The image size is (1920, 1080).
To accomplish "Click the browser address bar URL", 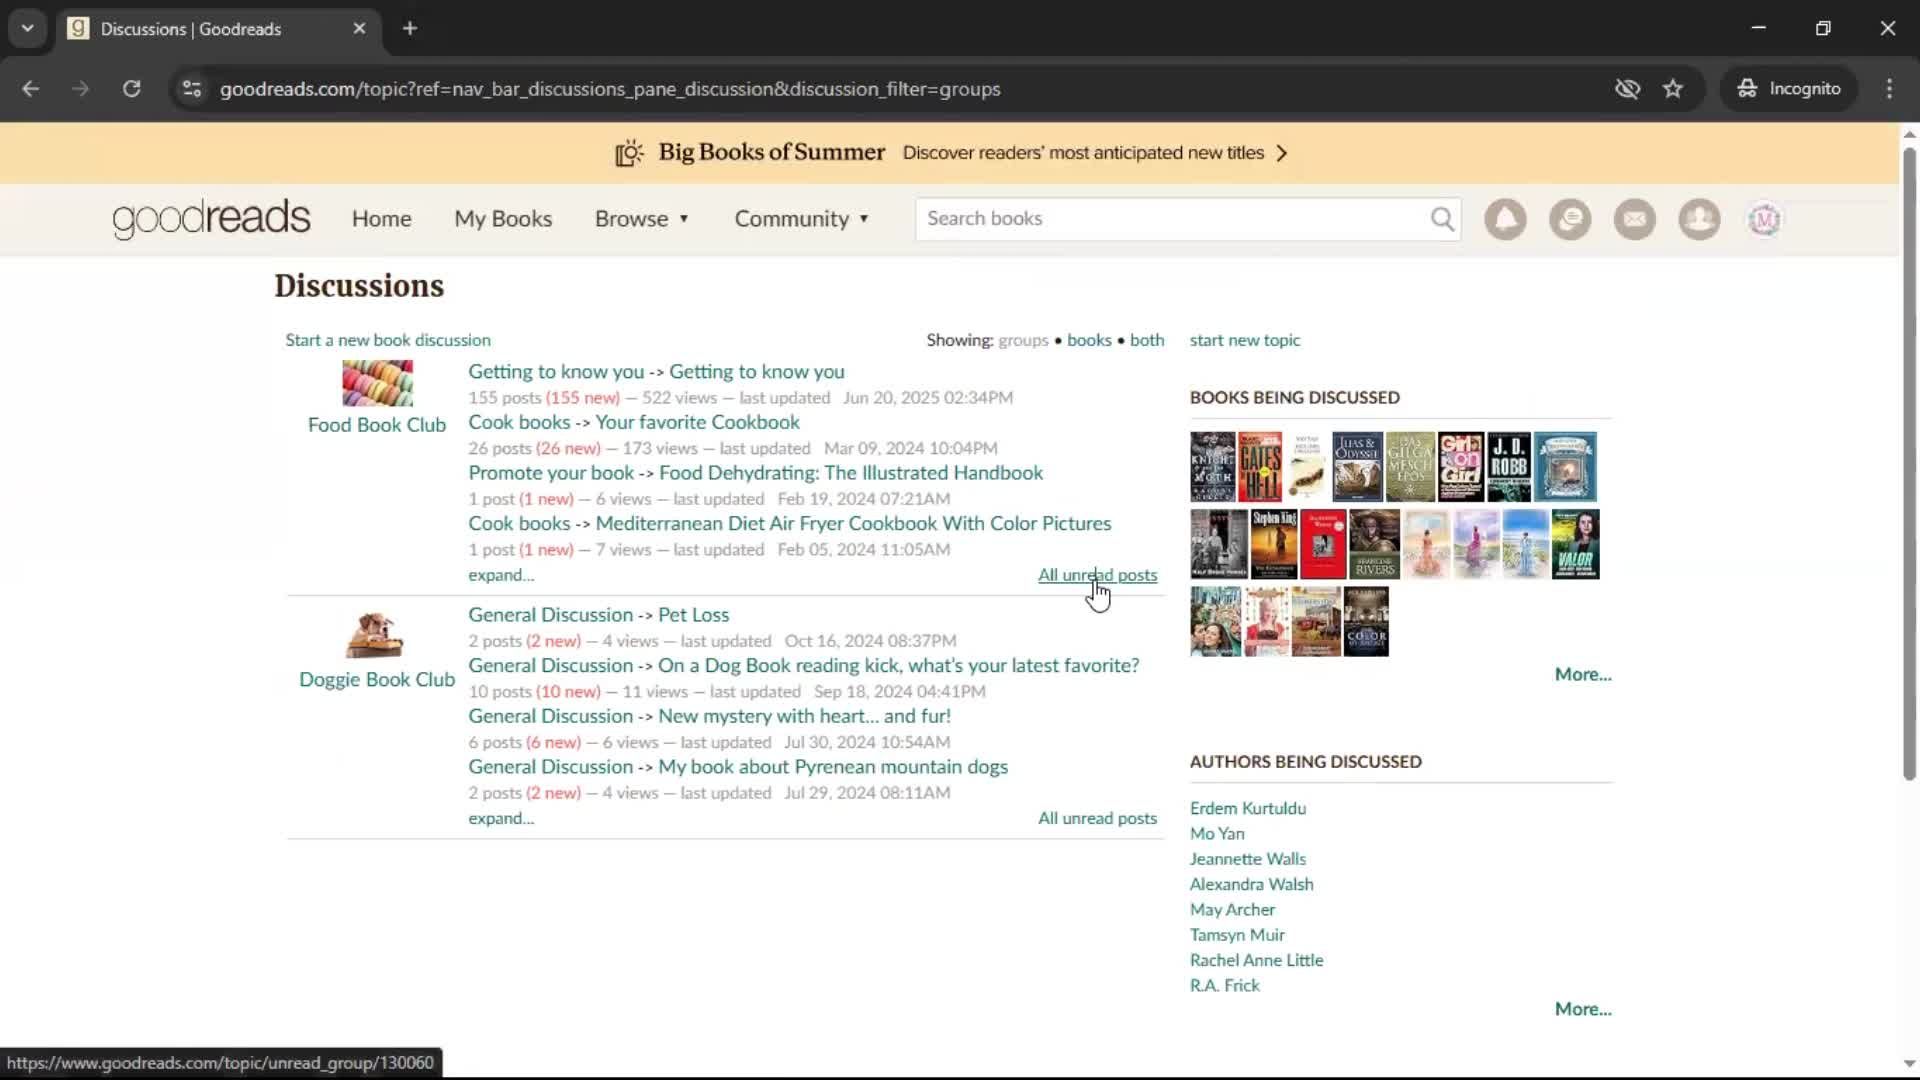I will (x=610, y=89).
